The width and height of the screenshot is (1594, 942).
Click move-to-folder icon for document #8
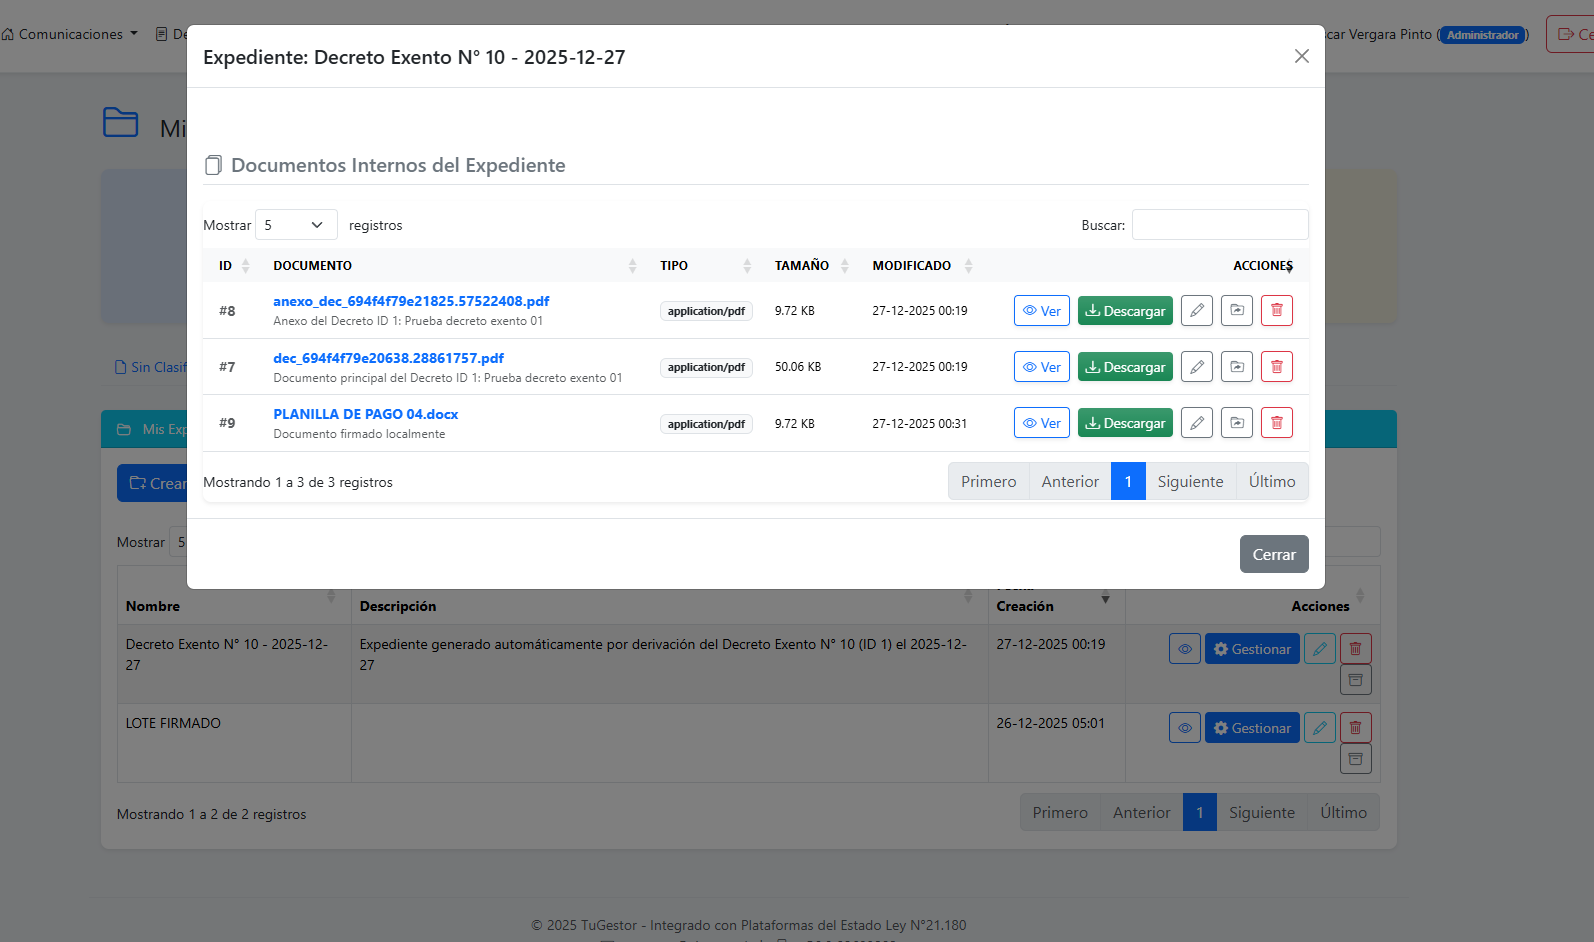(1236, 311)
